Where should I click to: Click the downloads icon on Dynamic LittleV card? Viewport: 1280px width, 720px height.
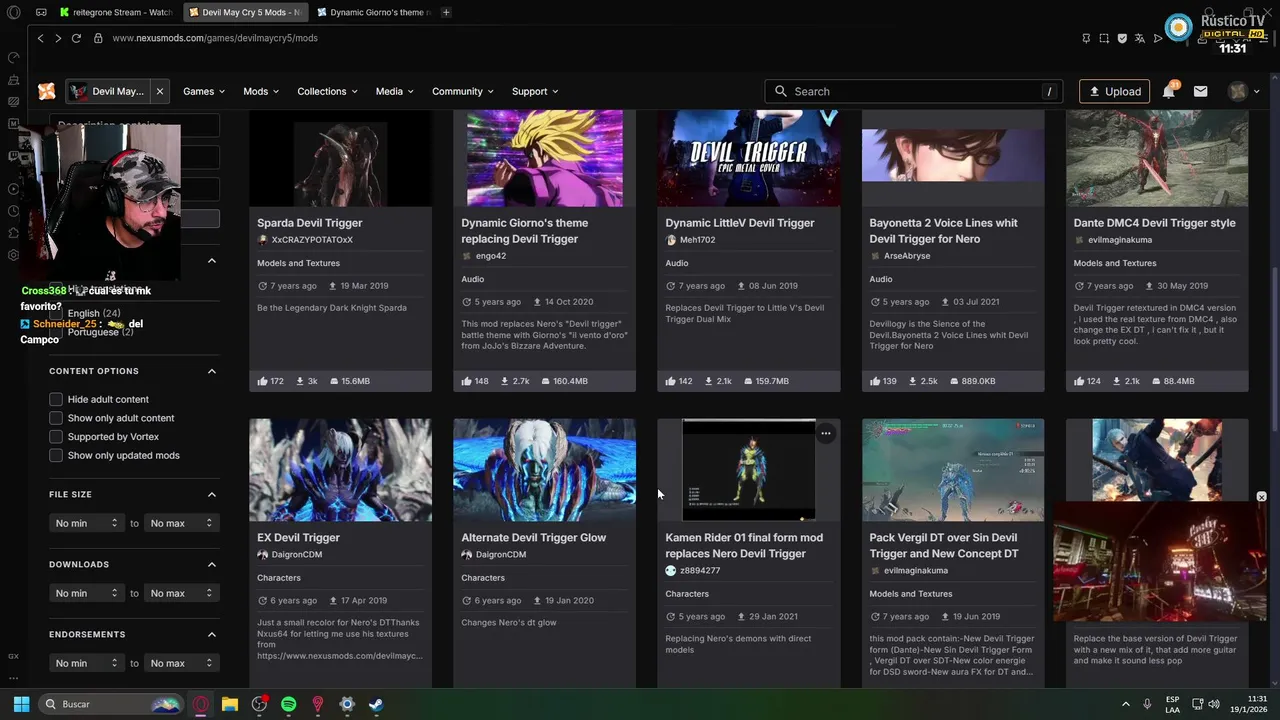[x=709, y=381]
